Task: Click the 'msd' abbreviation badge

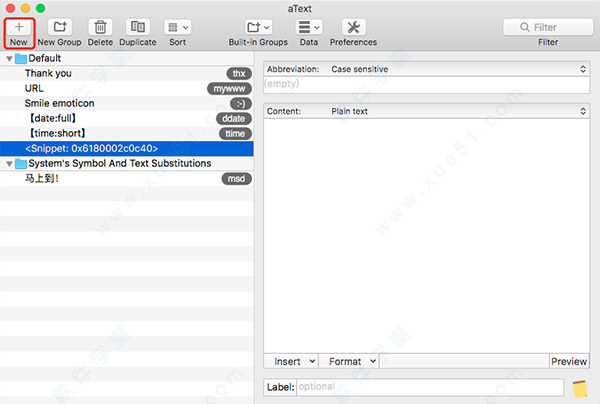Action: pos(236,179)
